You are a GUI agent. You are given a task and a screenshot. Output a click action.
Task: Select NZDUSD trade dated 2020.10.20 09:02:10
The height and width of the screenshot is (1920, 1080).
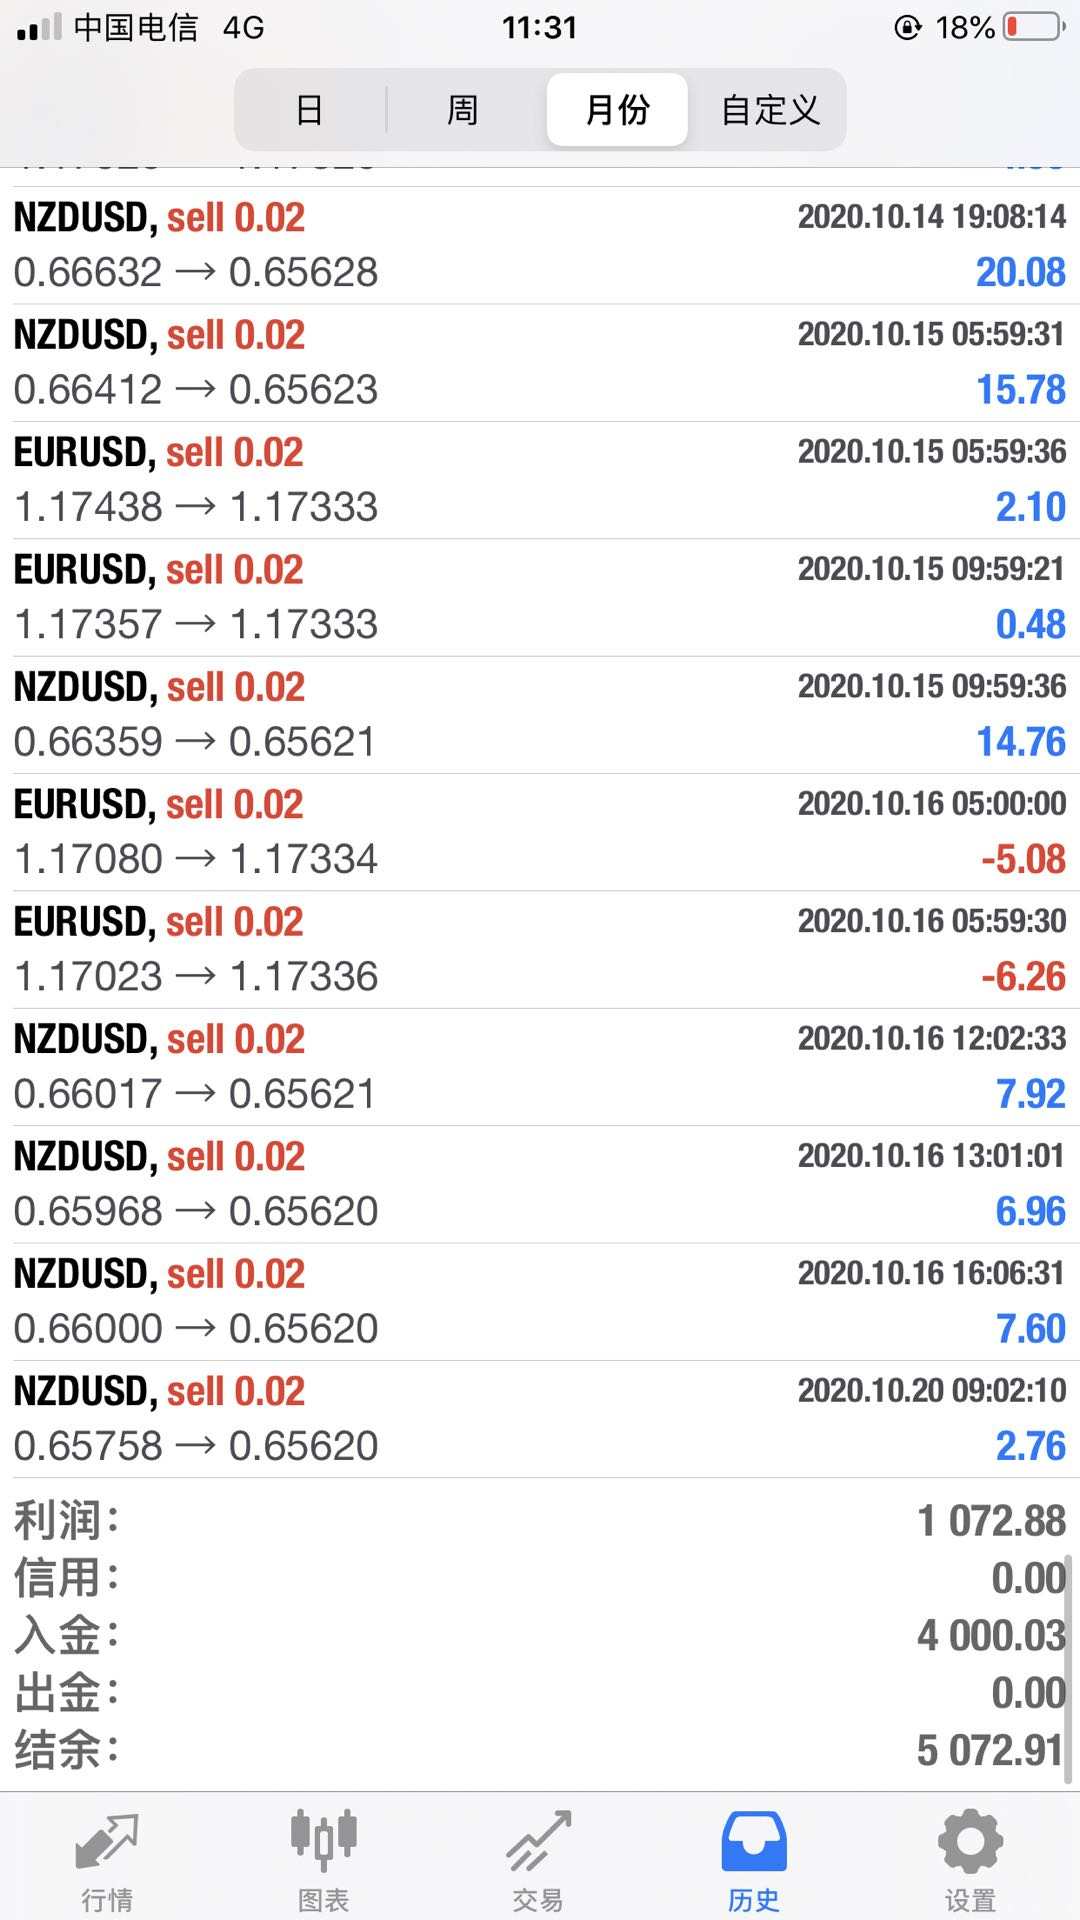(x=540, y=1418)
